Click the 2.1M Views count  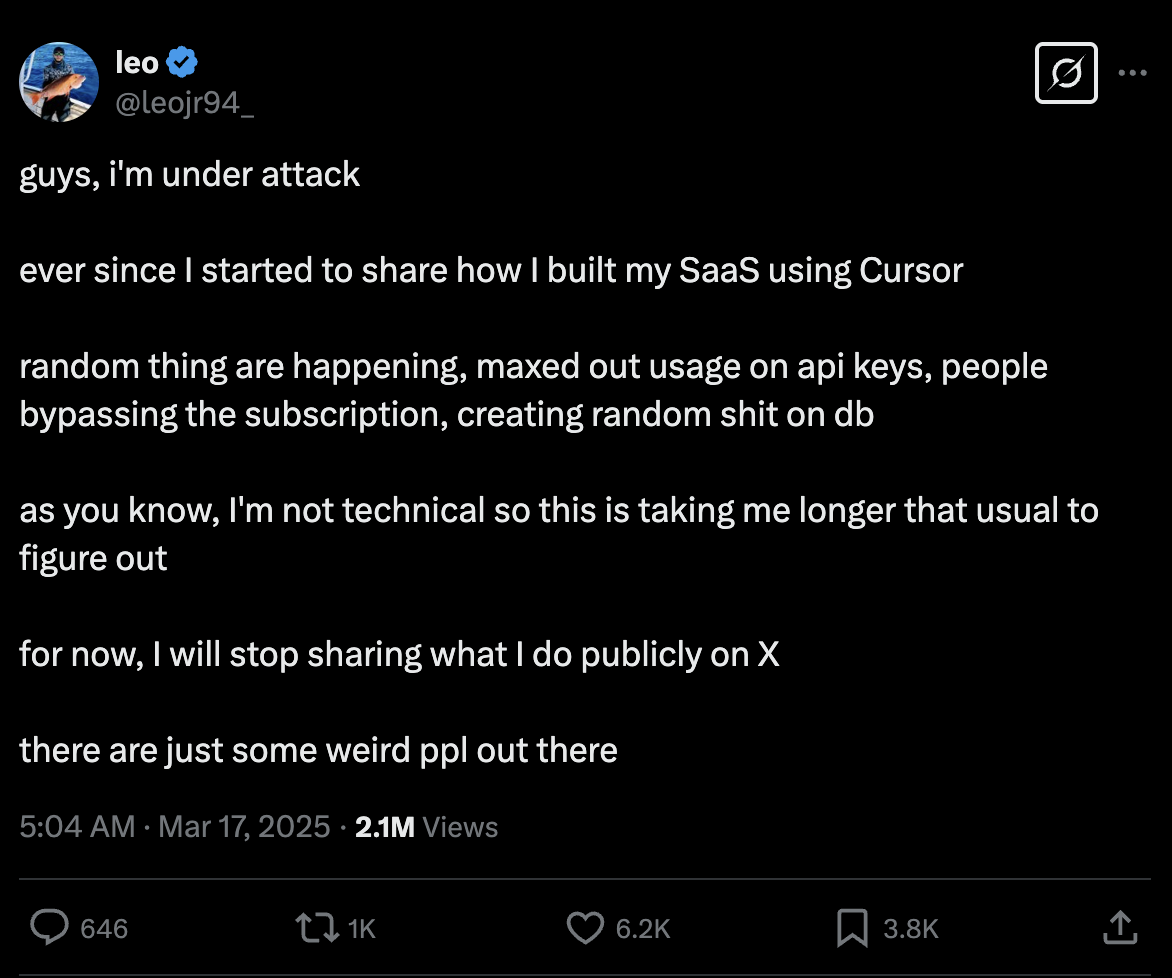[x=426, y=827]
